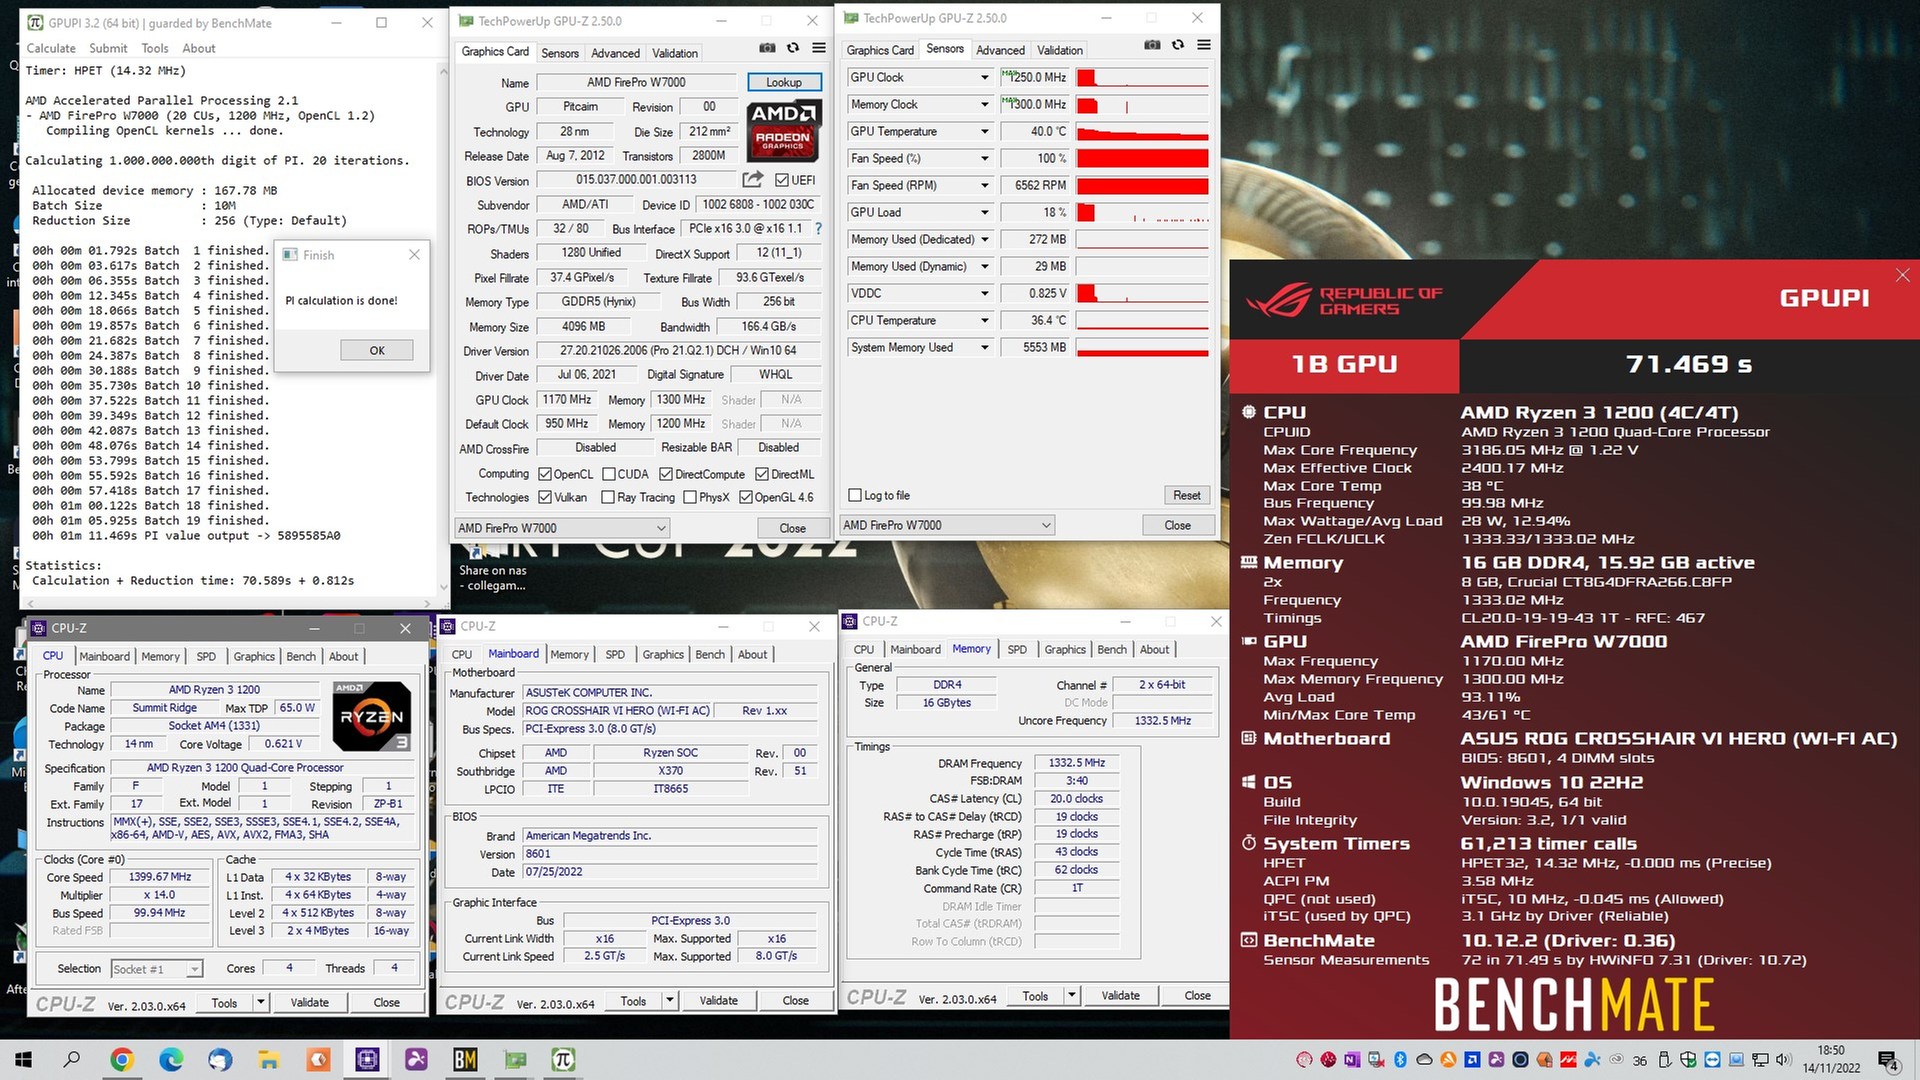1920x1080 pixels.
Task: Open Microsoft Edge from taskbar
Action: coord(171,1060)
